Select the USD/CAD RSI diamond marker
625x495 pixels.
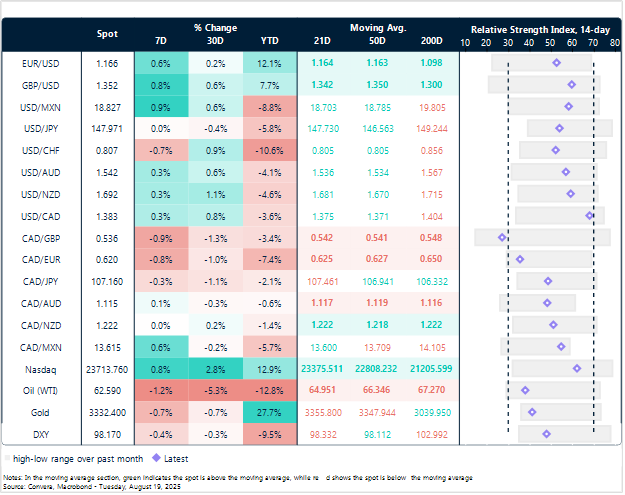click(x=590, y=215)
